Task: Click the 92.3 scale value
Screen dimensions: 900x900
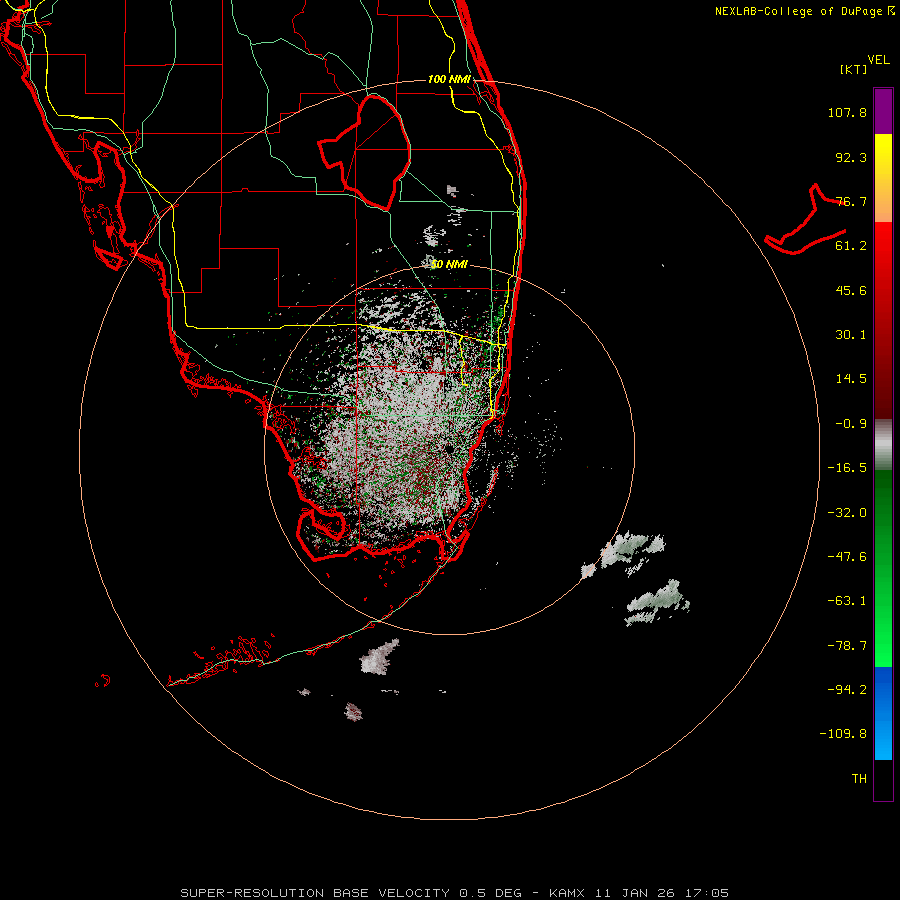Action: (851, 157)
